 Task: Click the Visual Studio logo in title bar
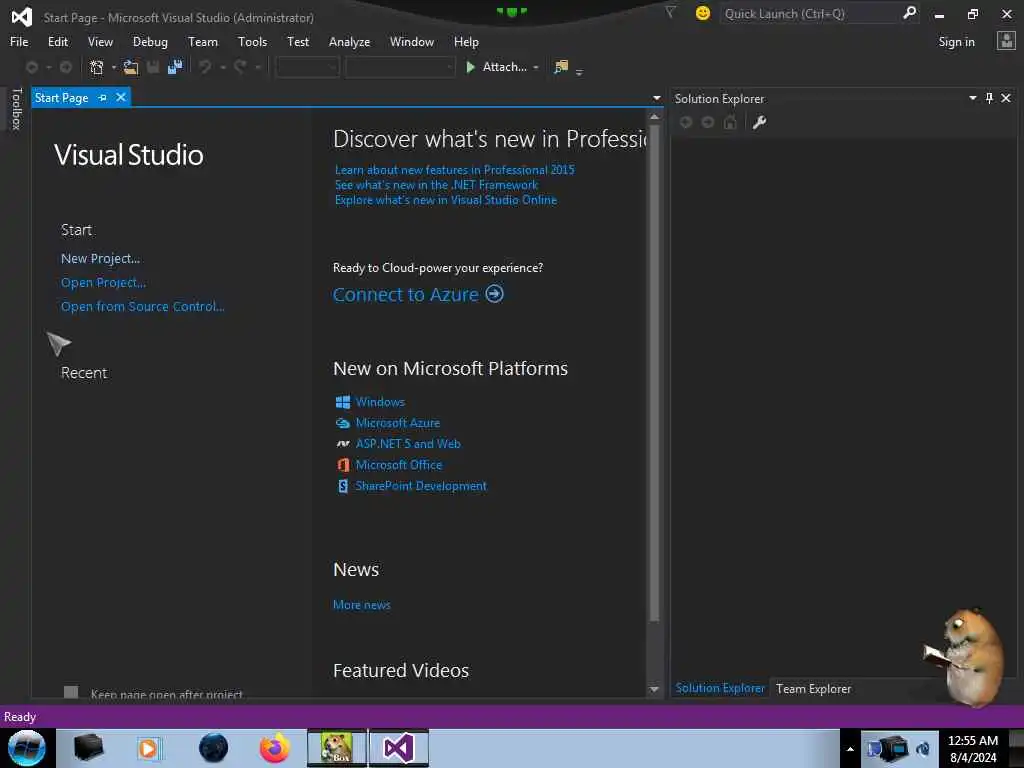(22, 17)
